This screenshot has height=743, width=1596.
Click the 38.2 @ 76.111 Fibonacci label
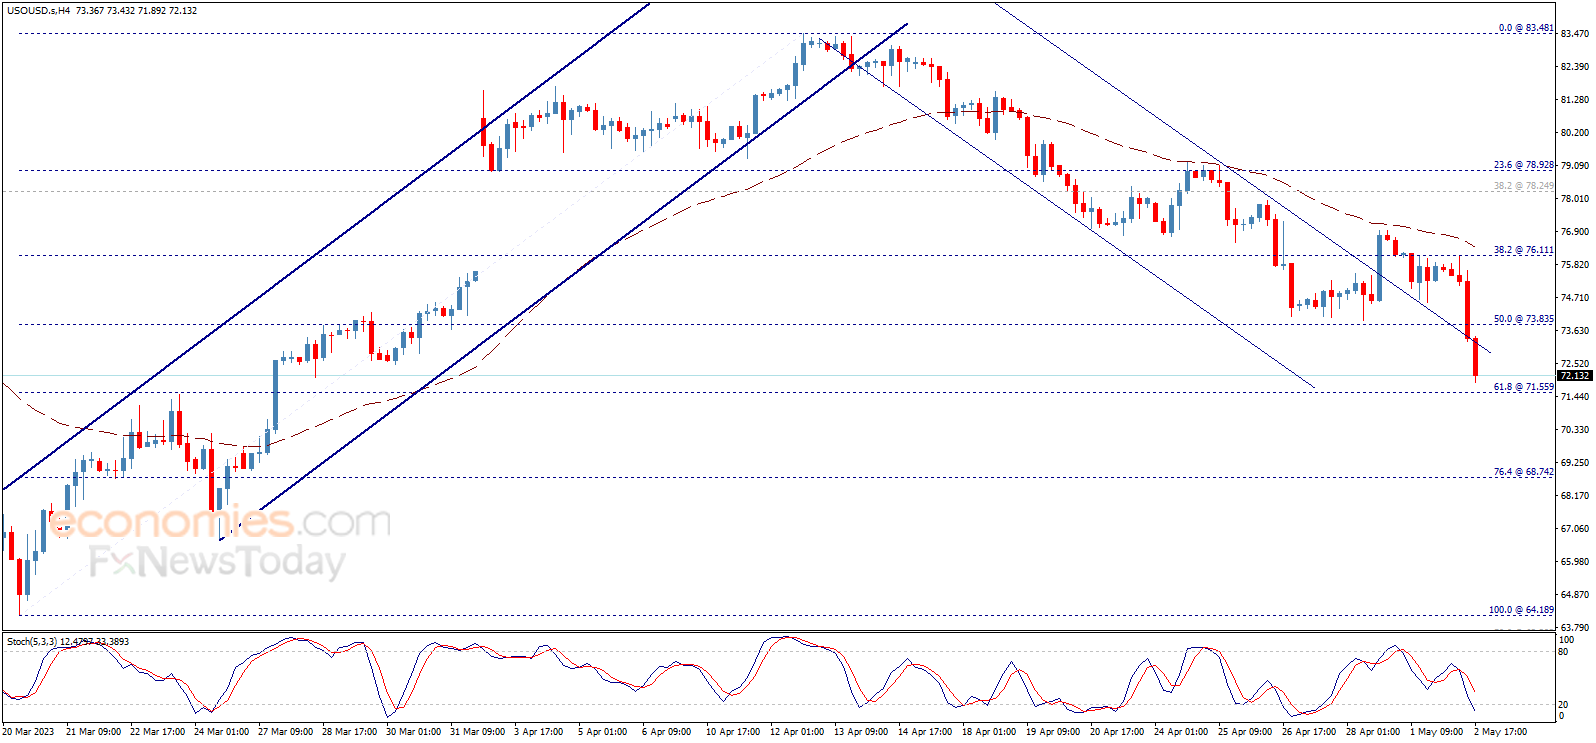click(x=1524, y=250)
